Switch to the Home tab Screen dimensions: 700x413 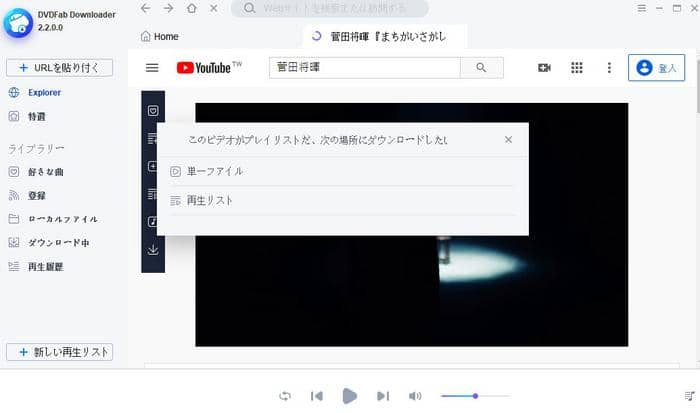[160, 37]
